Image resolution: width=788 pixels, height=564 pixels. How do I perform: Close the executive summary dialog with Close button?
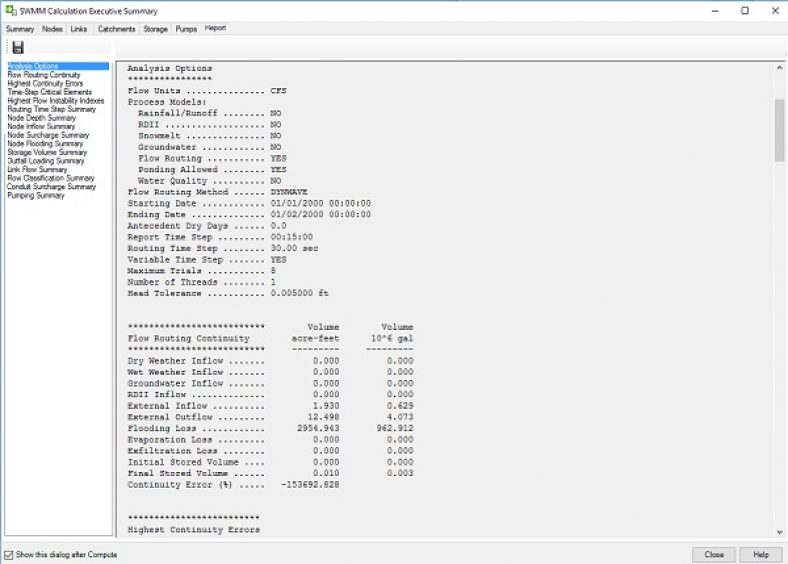714,554
